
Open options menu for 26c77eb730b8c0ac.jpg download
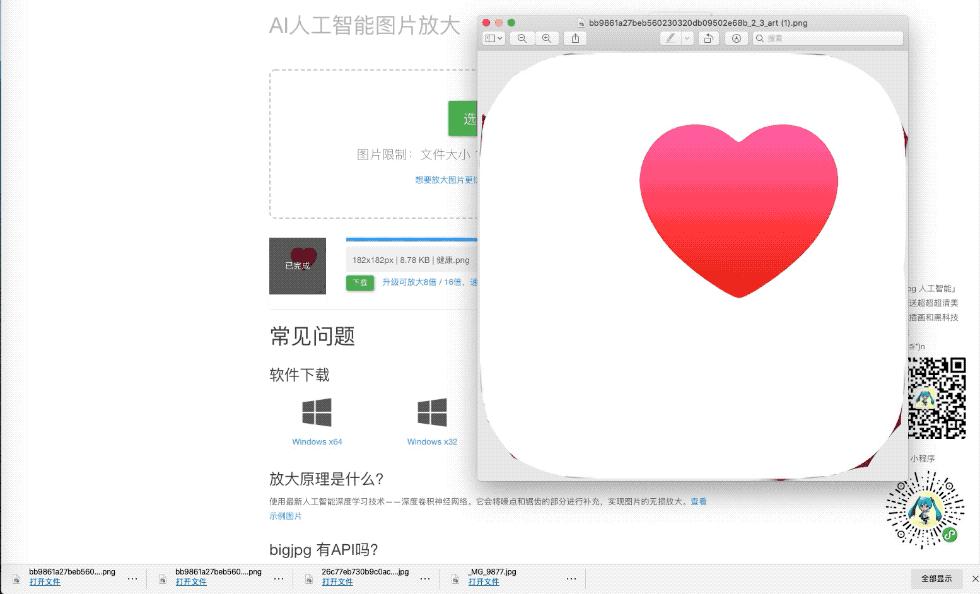click(425, 578)
